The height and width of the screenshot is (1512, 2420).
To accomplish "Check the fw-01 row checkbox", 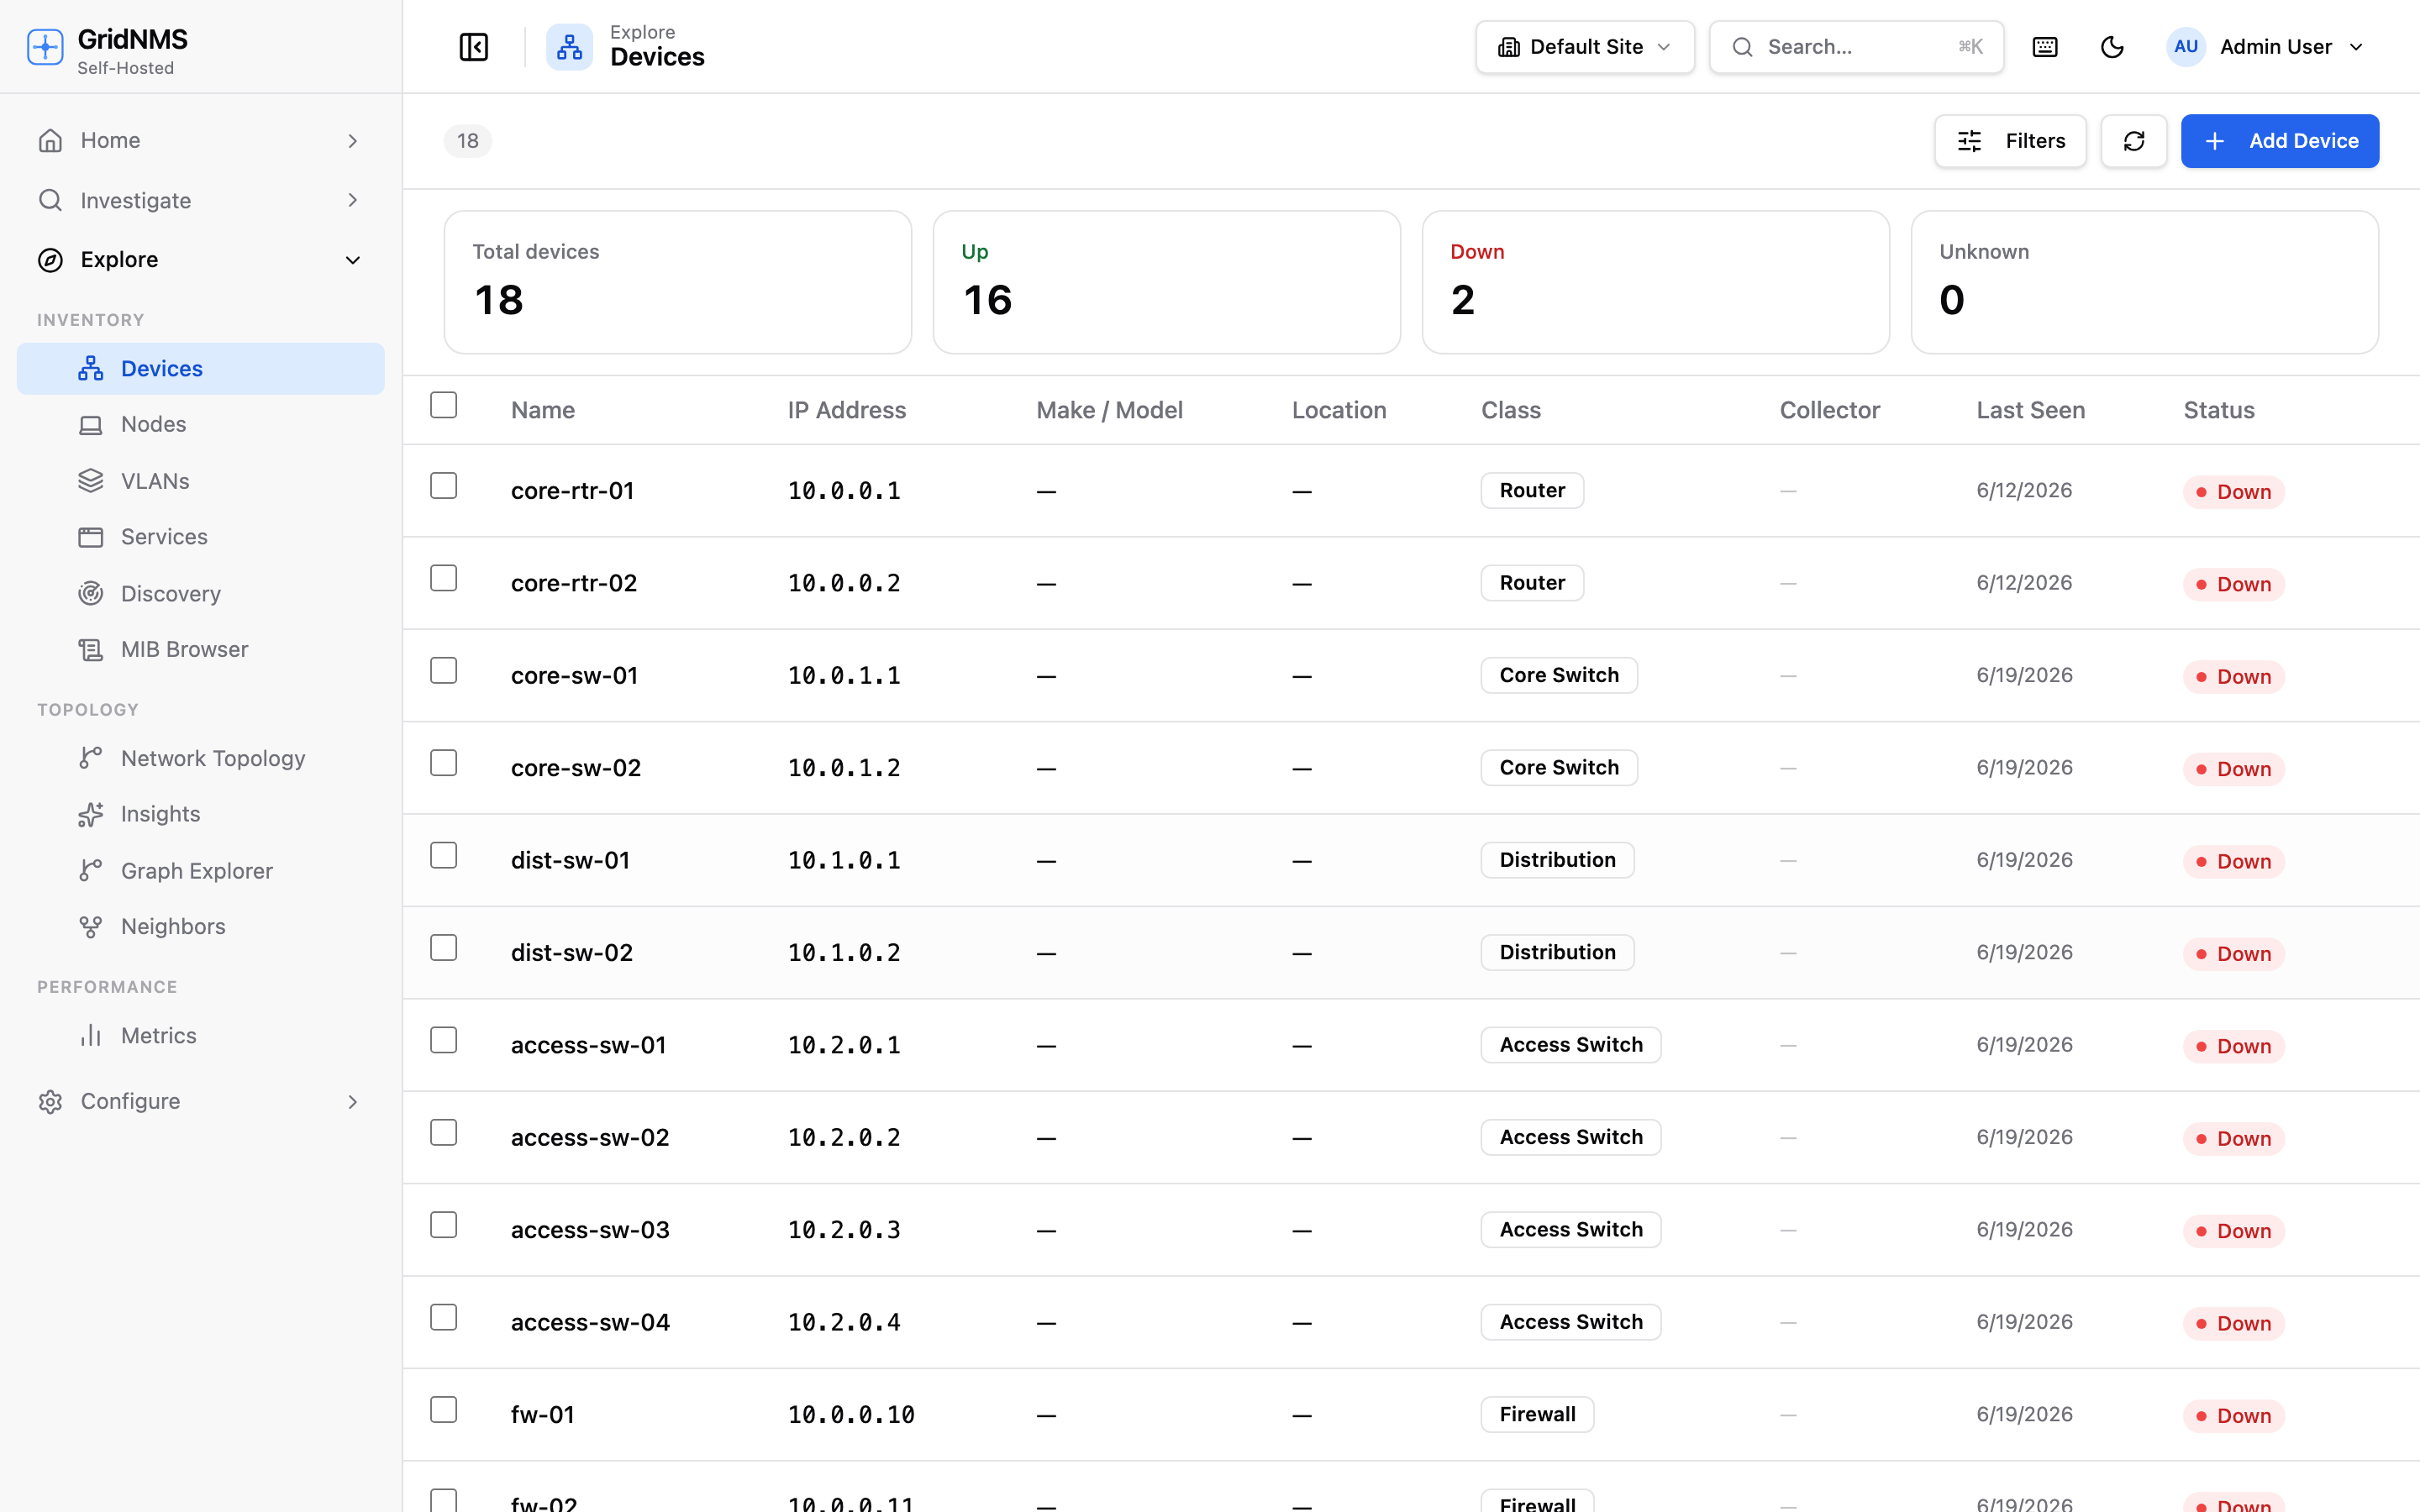I will [444, 1410].
